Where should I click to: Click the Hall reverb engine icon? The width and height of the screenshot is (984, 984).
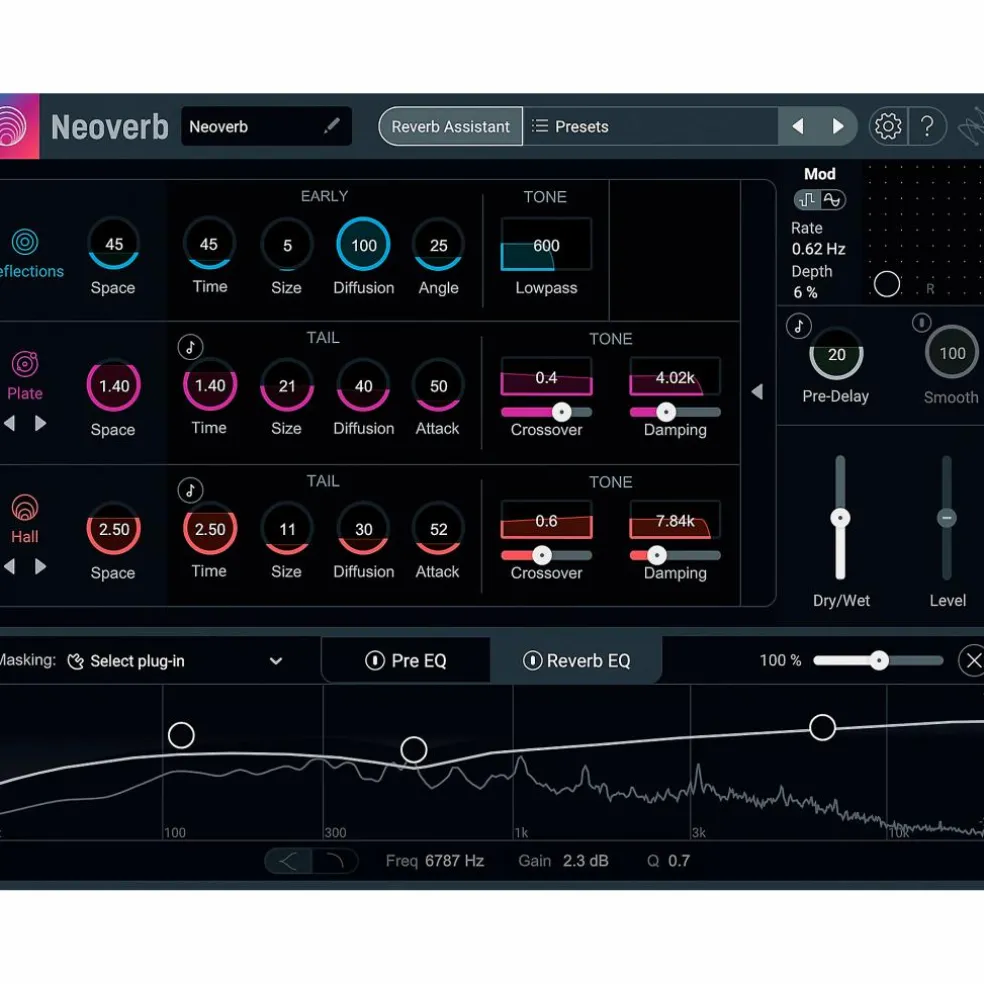pyautogui.click(x=25, y=507)
